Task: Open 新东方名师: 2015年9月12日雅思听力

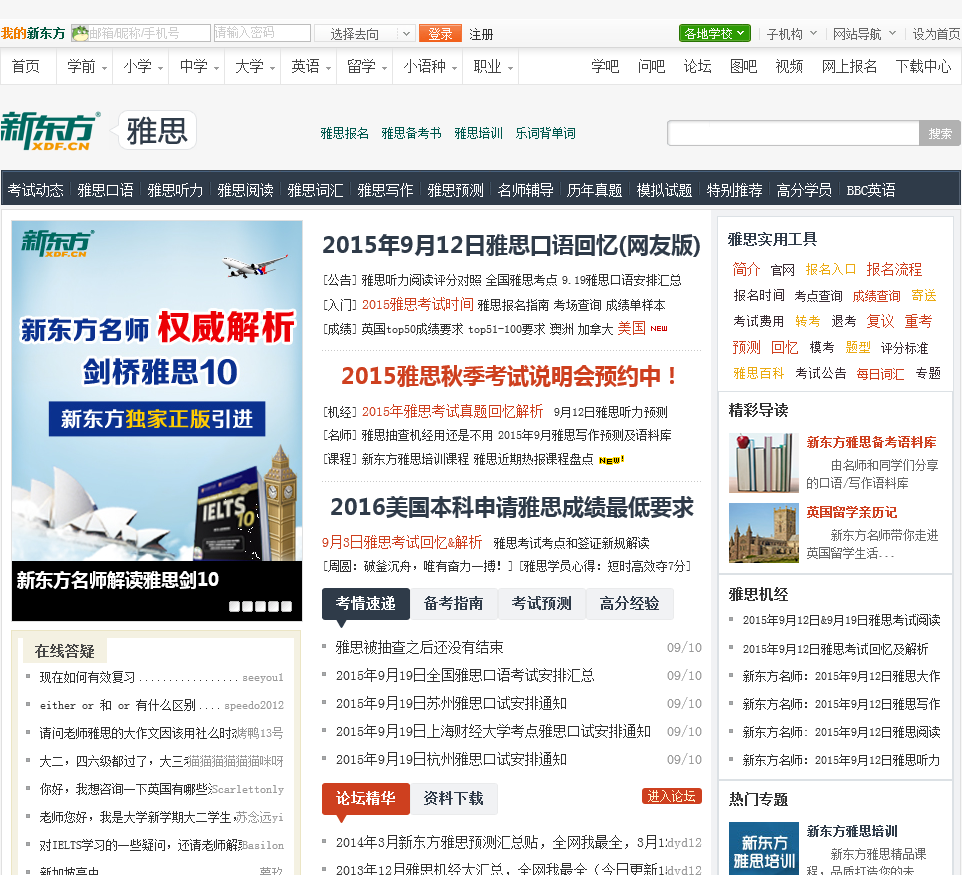Action: tap(841, 760)
